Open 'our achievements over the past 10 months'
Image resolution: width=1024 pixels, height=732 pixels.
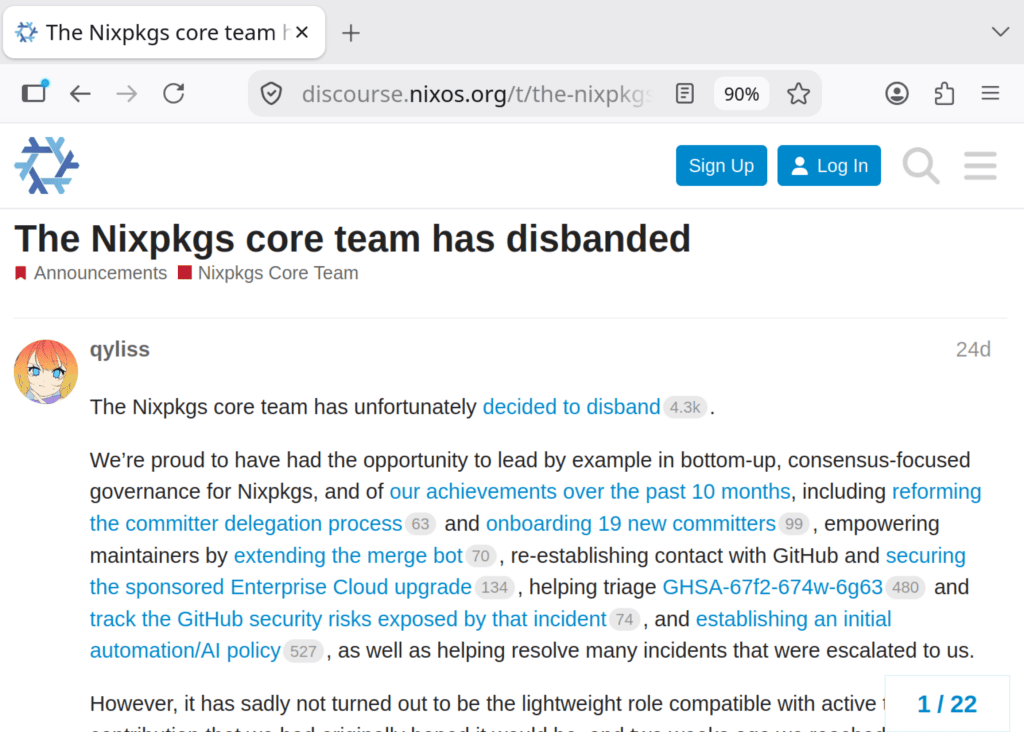(x=590, y=491)
